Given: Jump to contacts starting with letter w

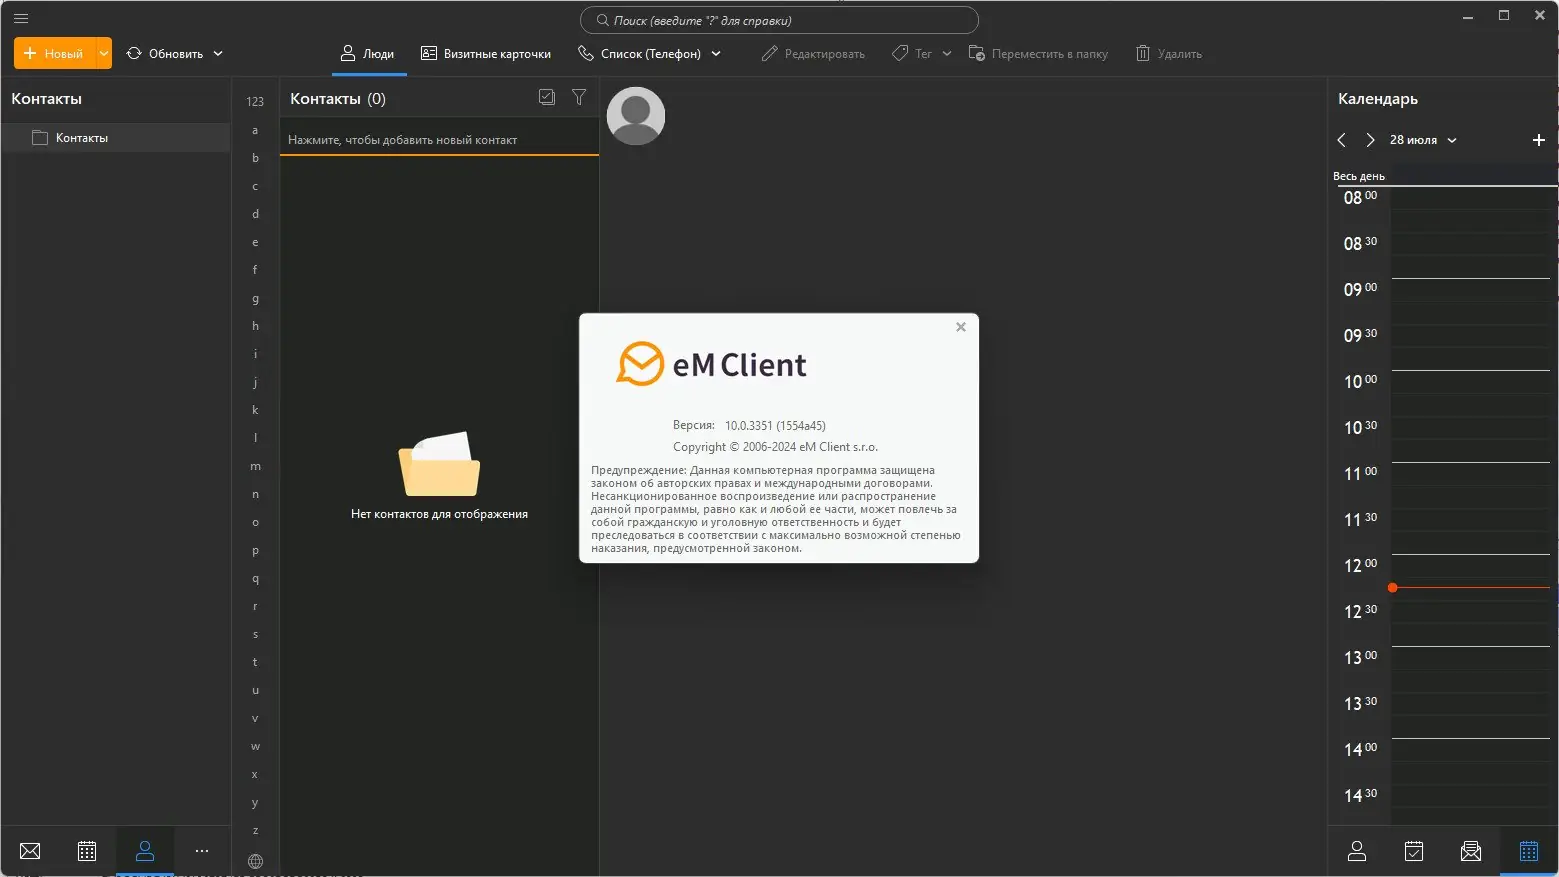Looking at the screenshot, I should 255,747.
